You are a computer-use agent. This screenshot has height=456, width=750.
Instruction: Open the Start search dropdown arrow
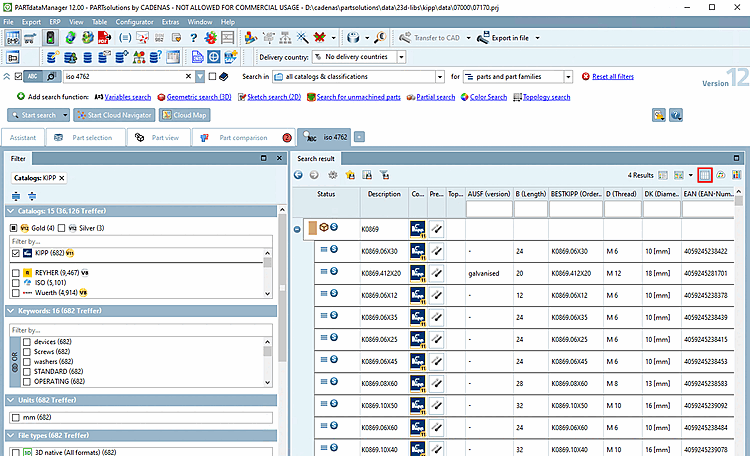tap(65, 115)
